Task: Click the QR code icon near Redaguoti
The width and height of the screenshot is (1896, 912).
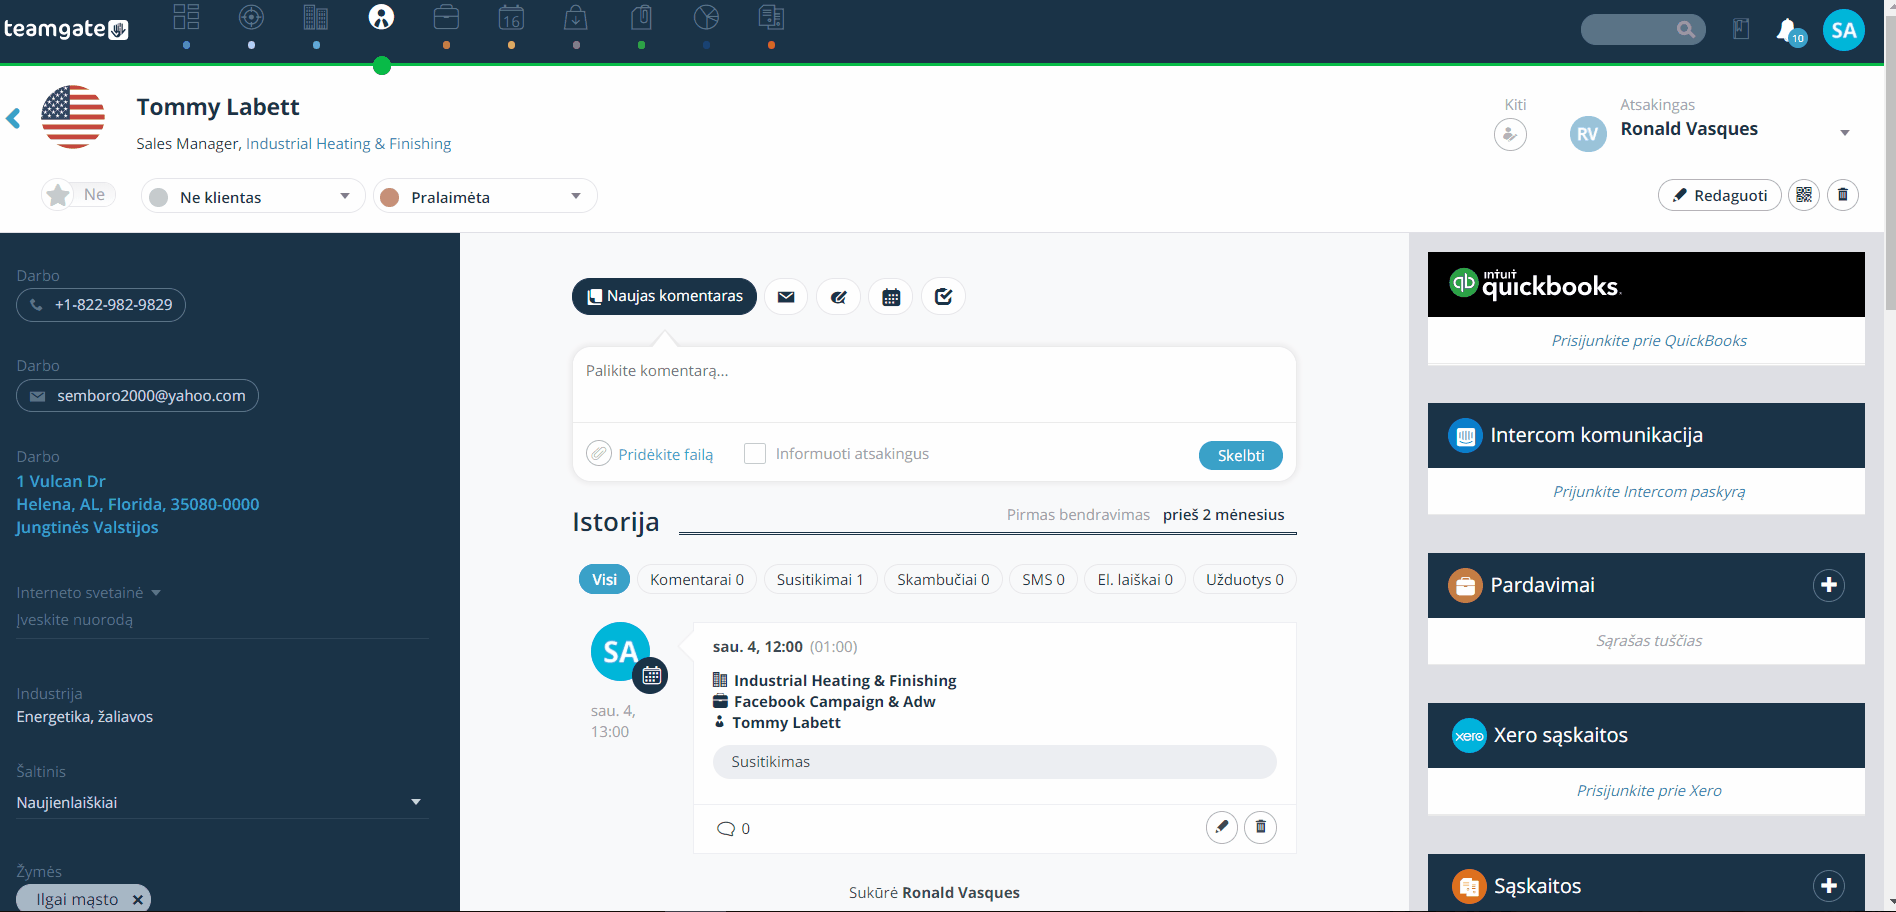Action: coord(1804,195)
